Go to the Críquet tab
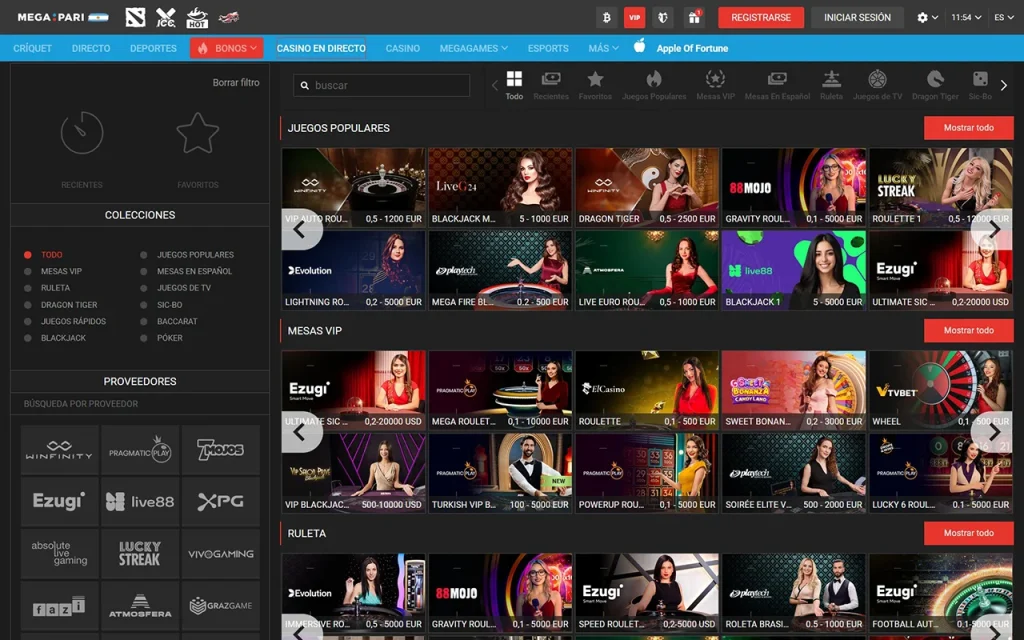Image resolution: width=1024 pixels, height=640 pixels. tap(33, 48)
